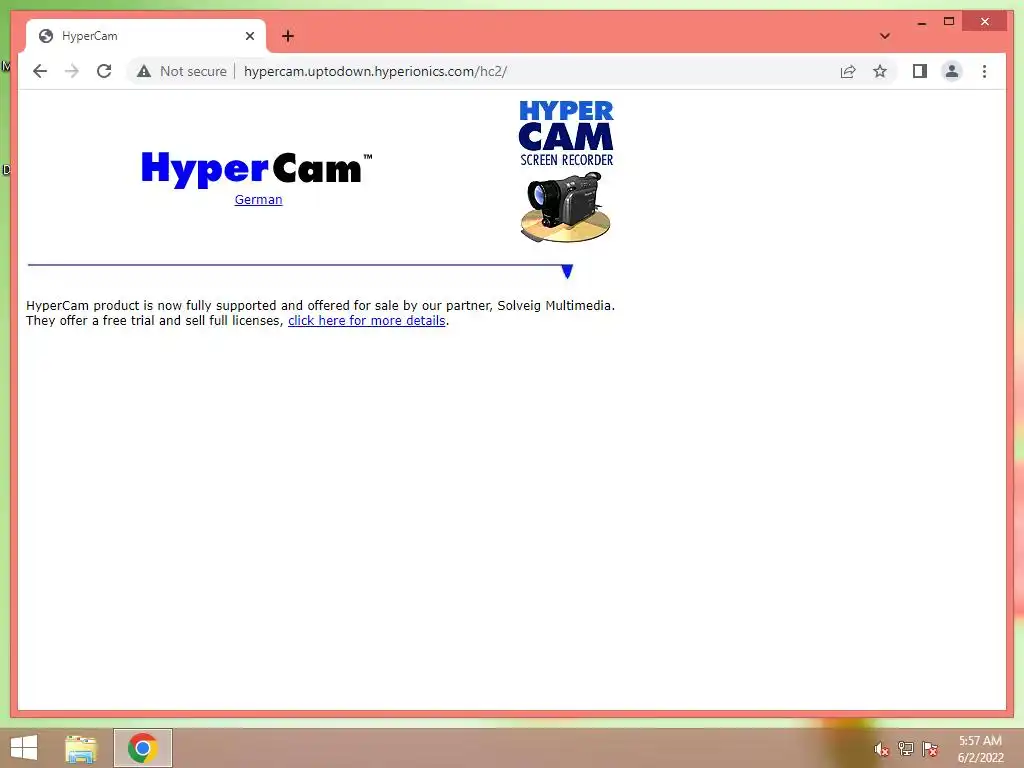Open File Explorer from the taskbar
Screen dimensions: 1024x768
[81, 748]
